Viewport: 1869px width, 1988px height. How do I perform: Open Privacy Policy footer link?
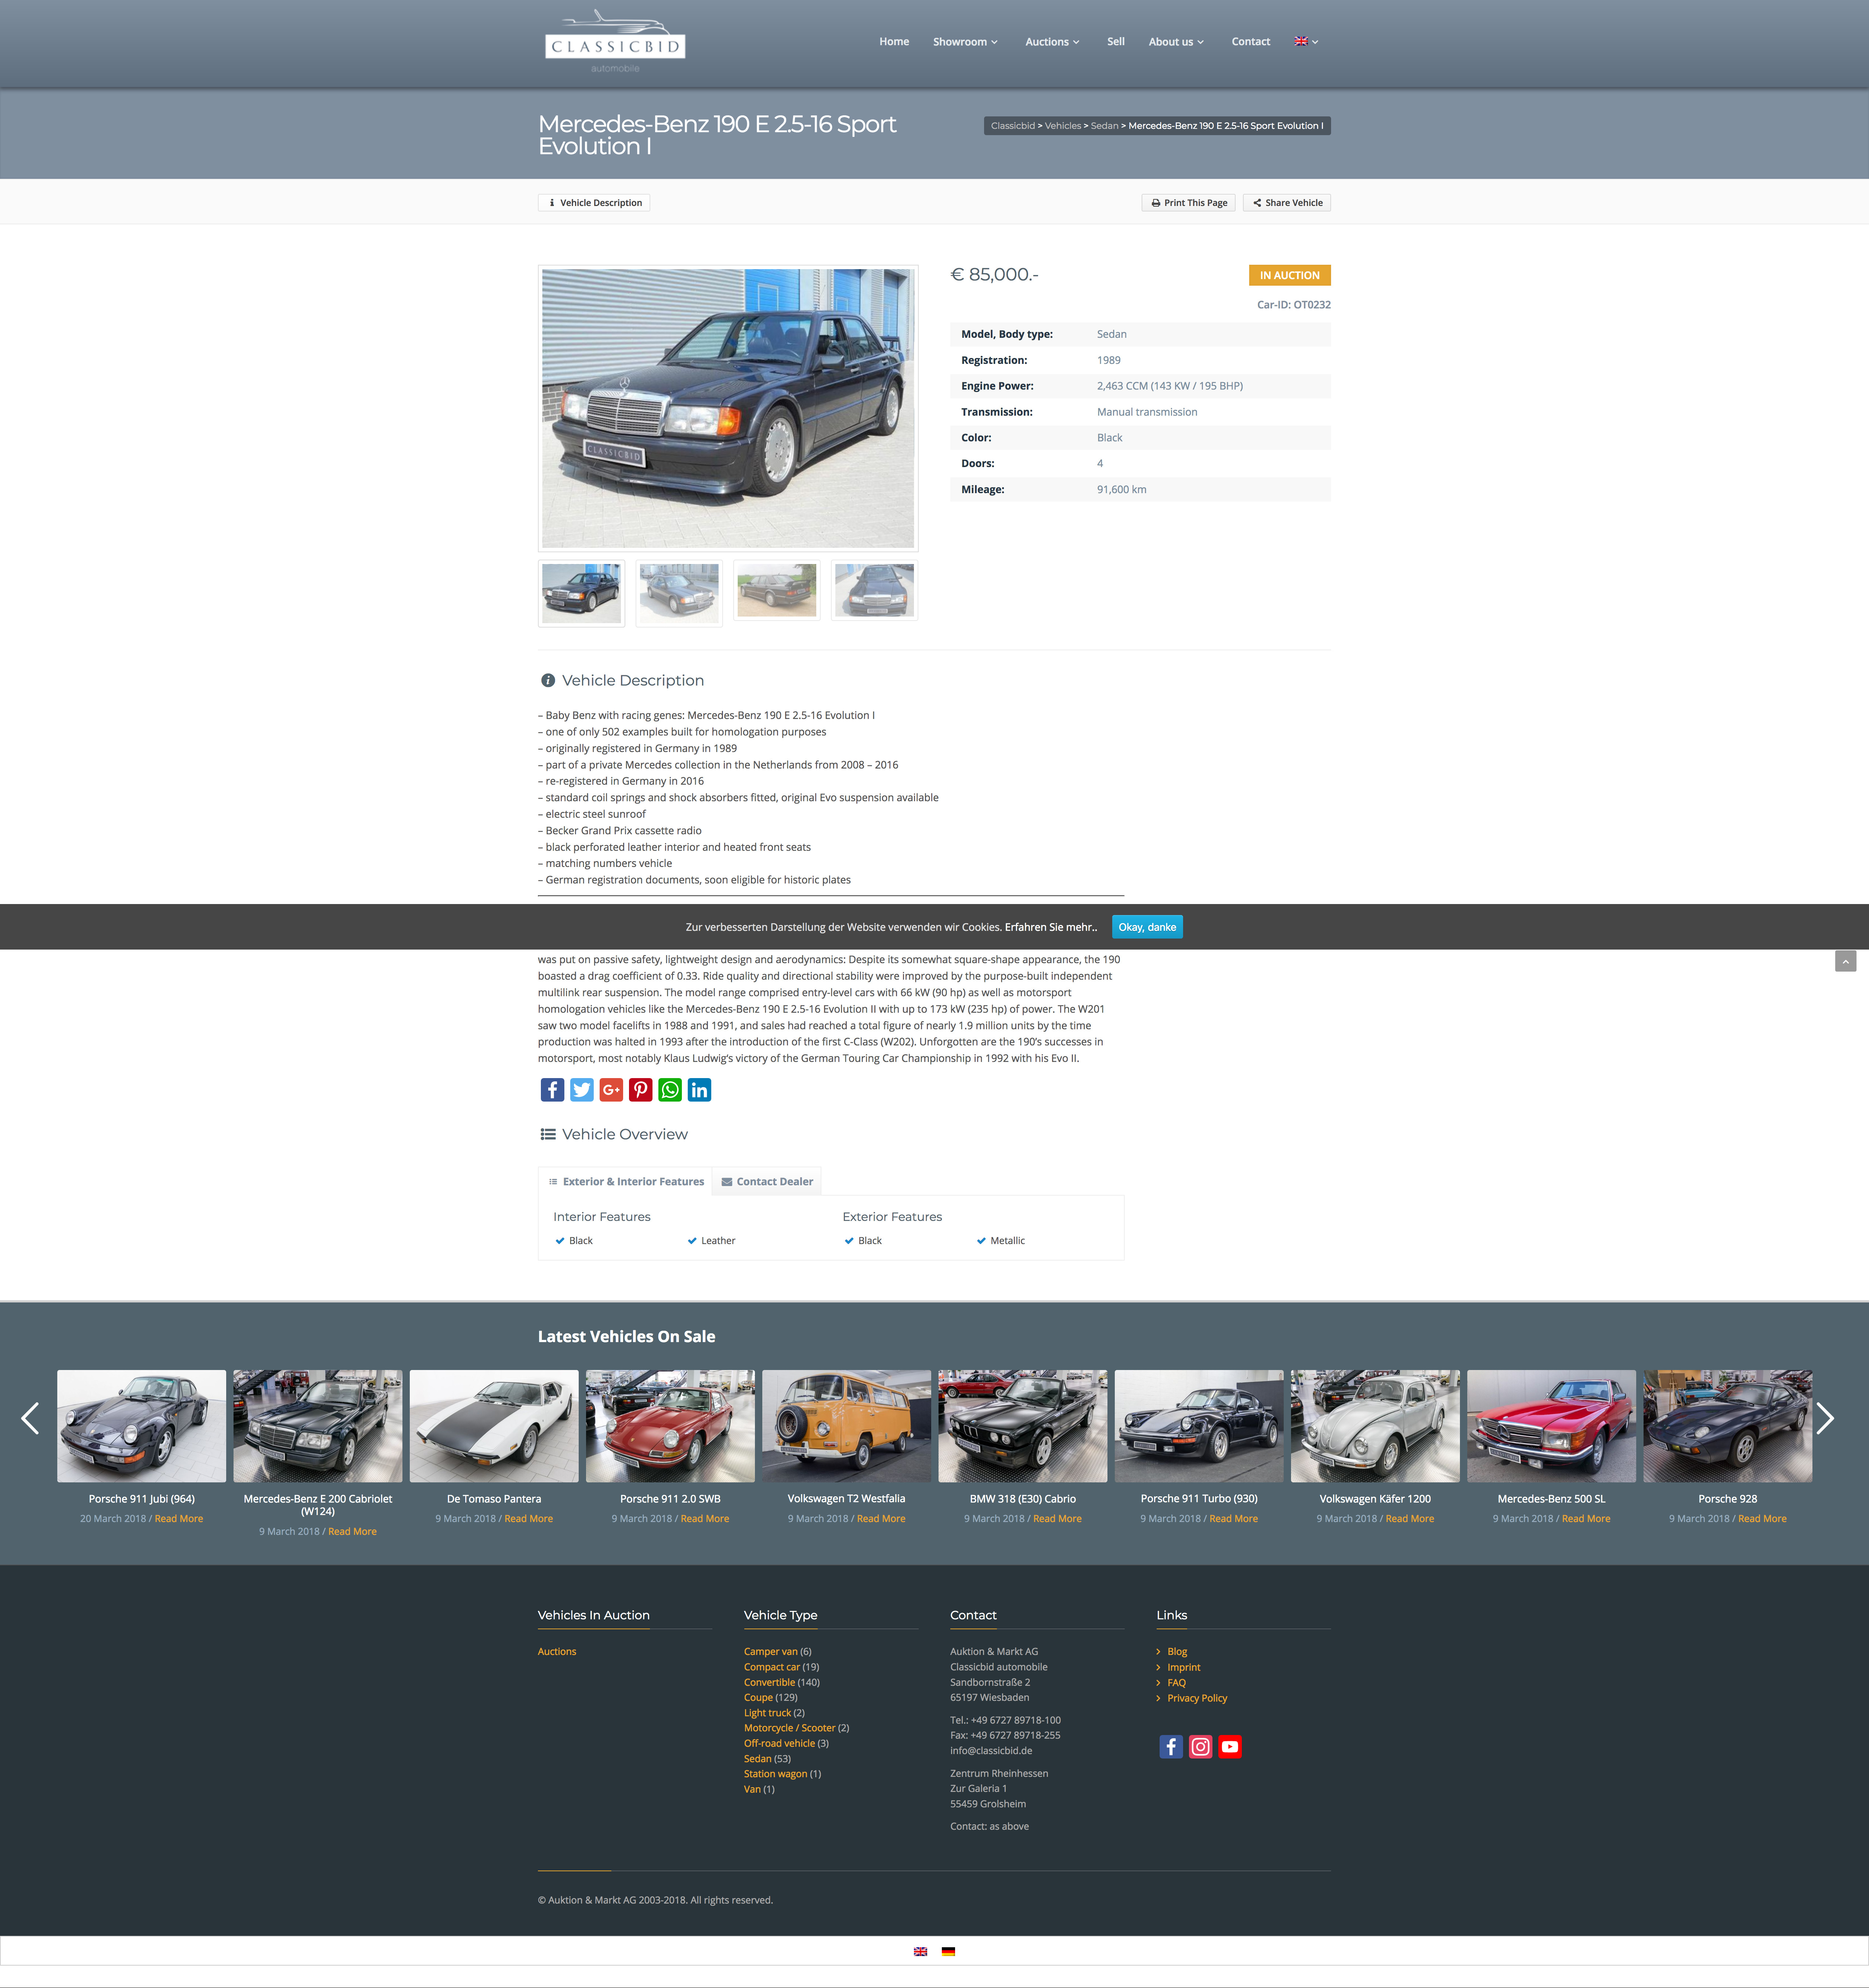click(1197, 1698)
